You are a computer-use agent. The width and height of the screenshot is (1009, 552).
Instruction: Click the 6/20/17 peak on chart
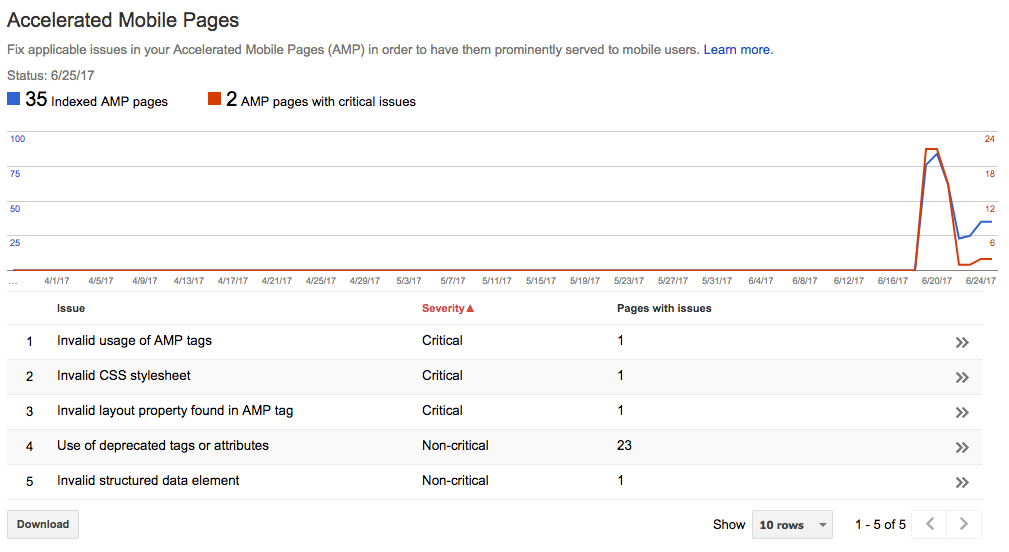[931, 150]
